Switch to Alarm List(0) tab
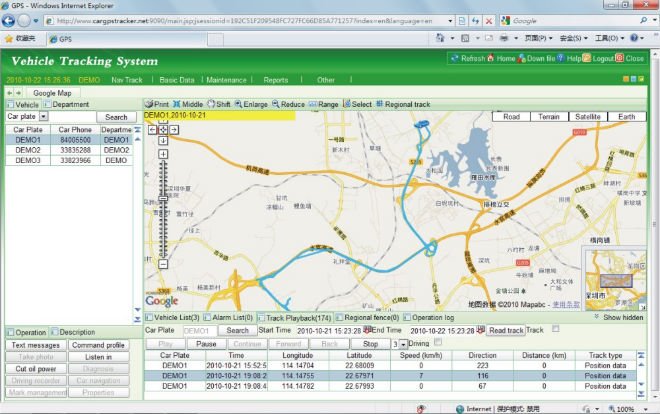The image size is (660, 414). click(x=229, y=317)
